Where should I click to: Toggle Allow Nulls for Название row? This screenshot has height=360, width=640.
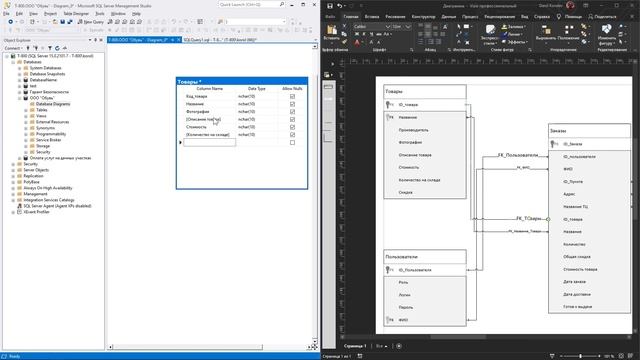pos(292,104)
